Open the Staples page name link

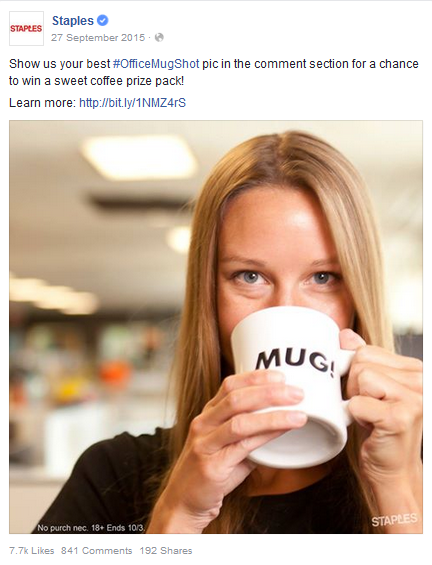click(73, 21)
